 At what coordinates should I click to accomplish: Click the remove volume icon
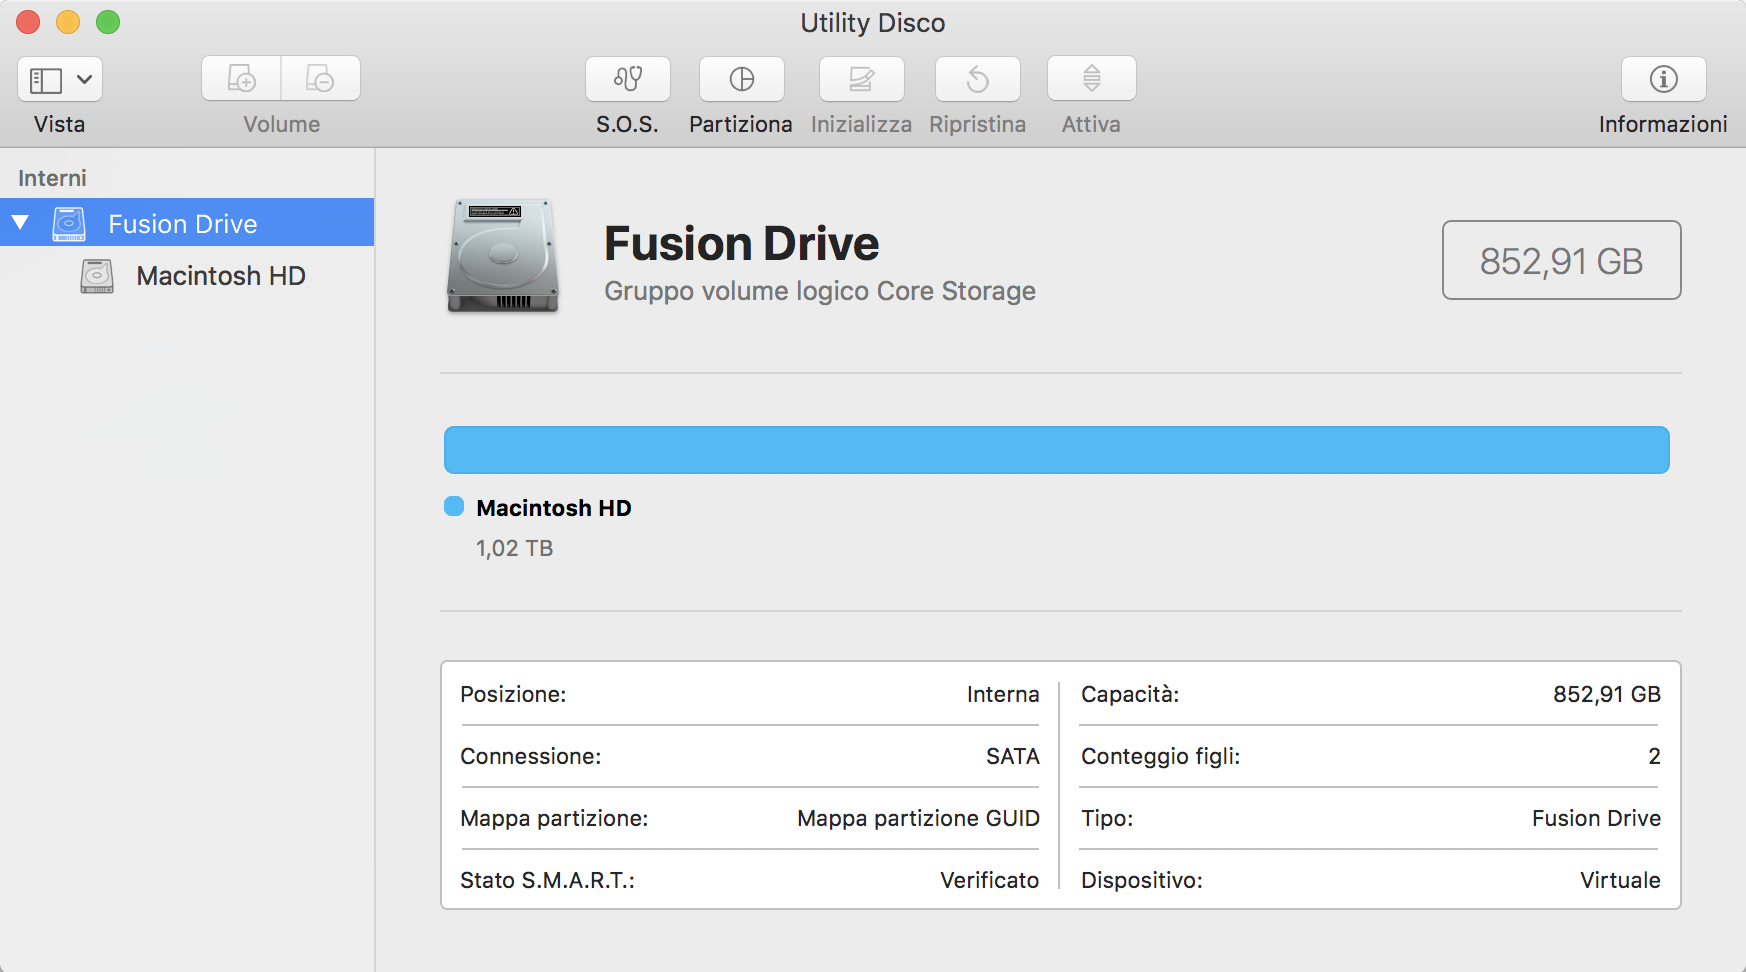click(x=320, y=79)
